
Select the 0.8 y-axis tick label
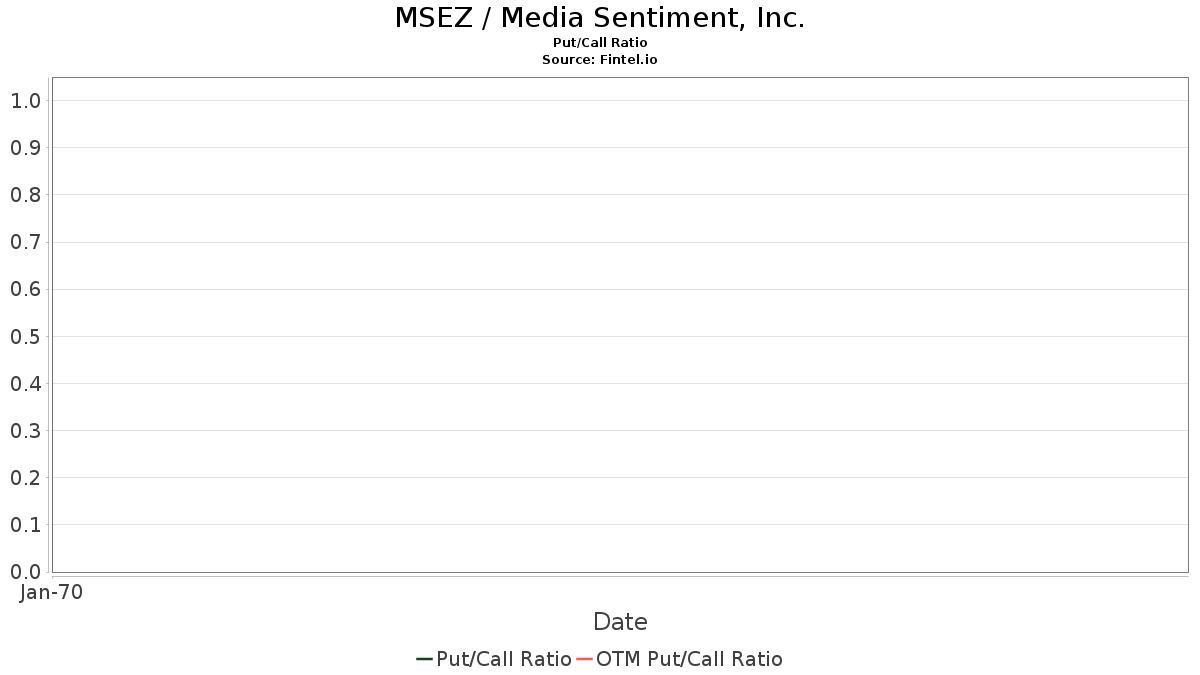[25, 195]
